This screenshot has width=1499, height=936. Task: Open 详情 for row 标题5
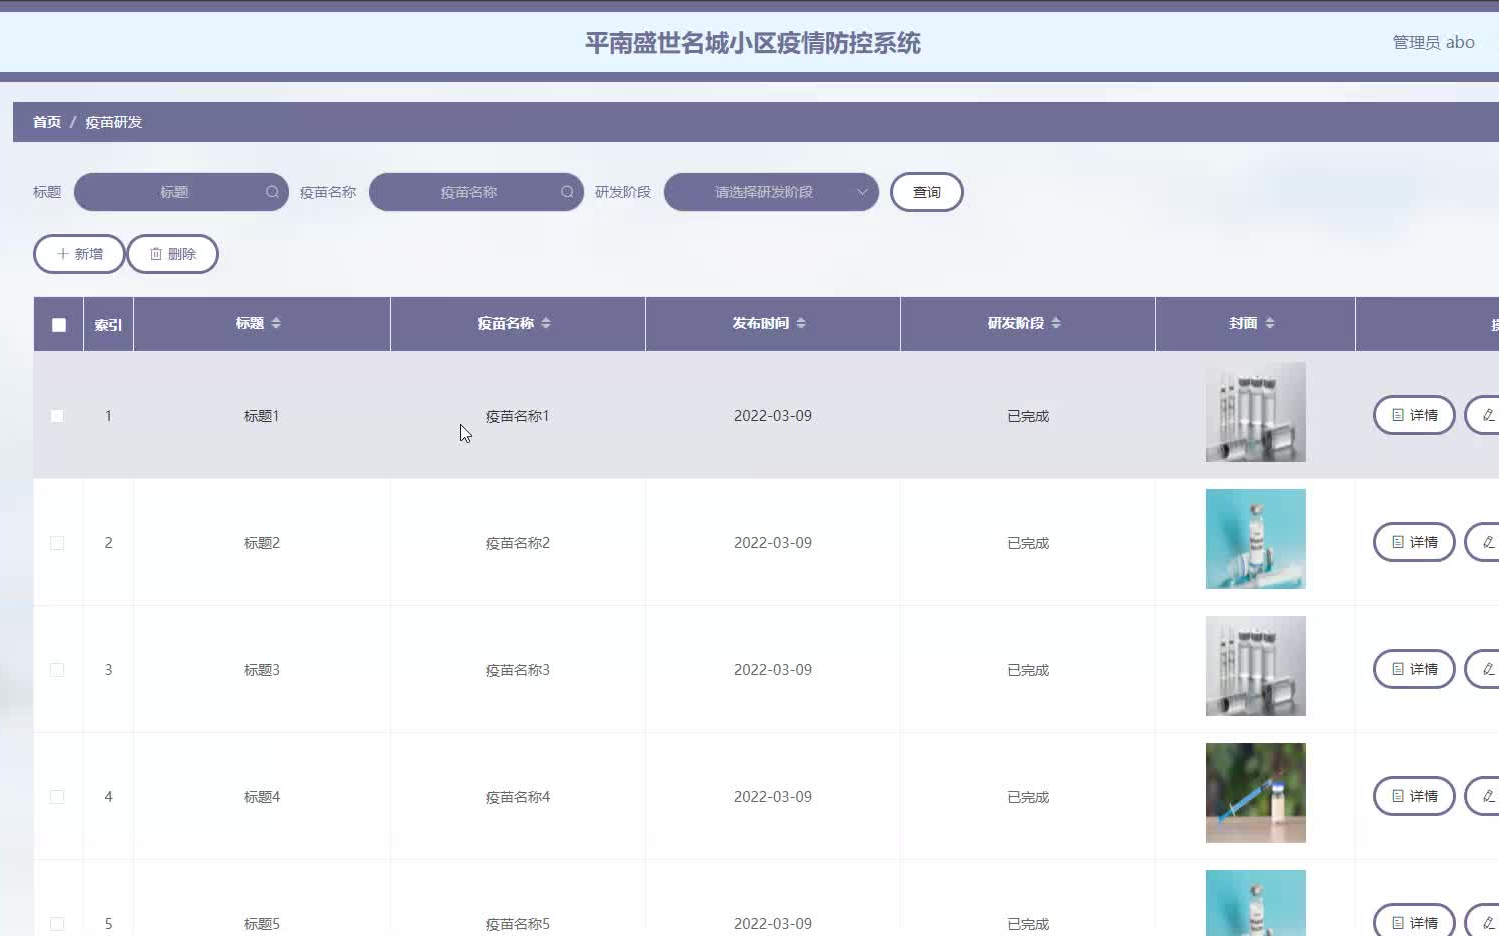[x=1414, y=921]
